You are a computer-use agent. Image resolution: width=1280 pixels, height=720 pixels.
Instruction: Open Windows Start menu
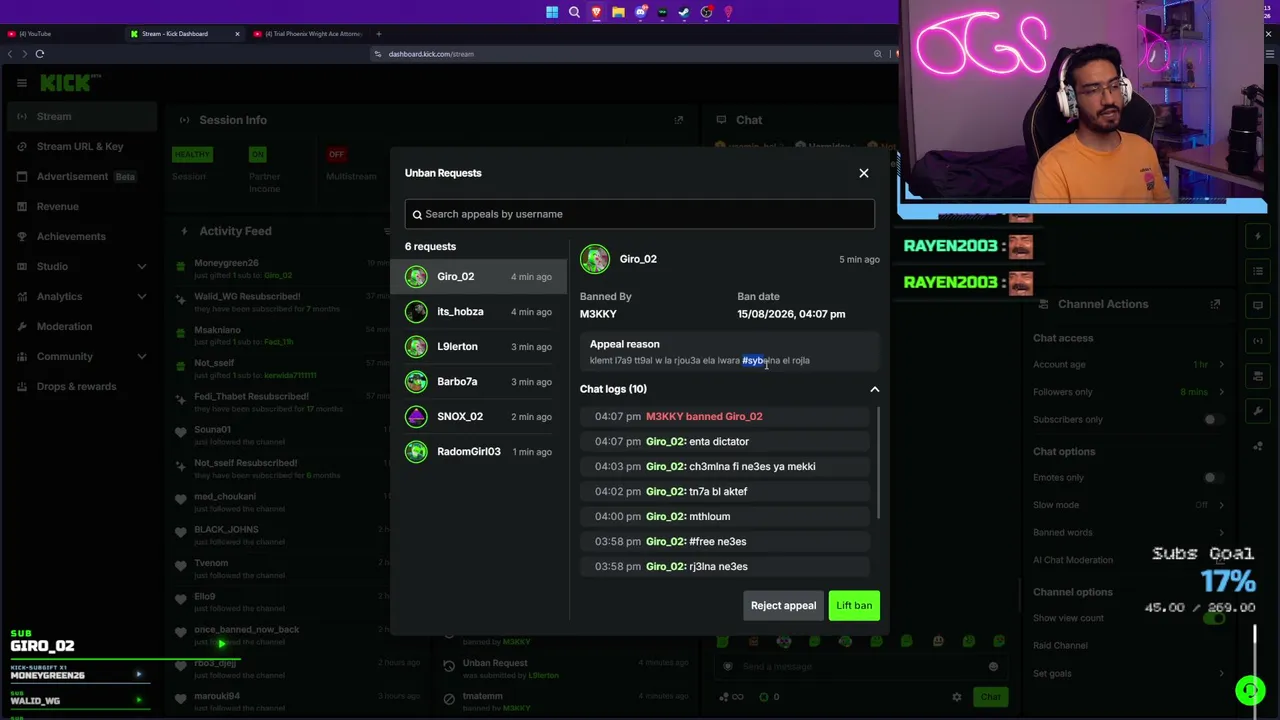click(552, 12)
